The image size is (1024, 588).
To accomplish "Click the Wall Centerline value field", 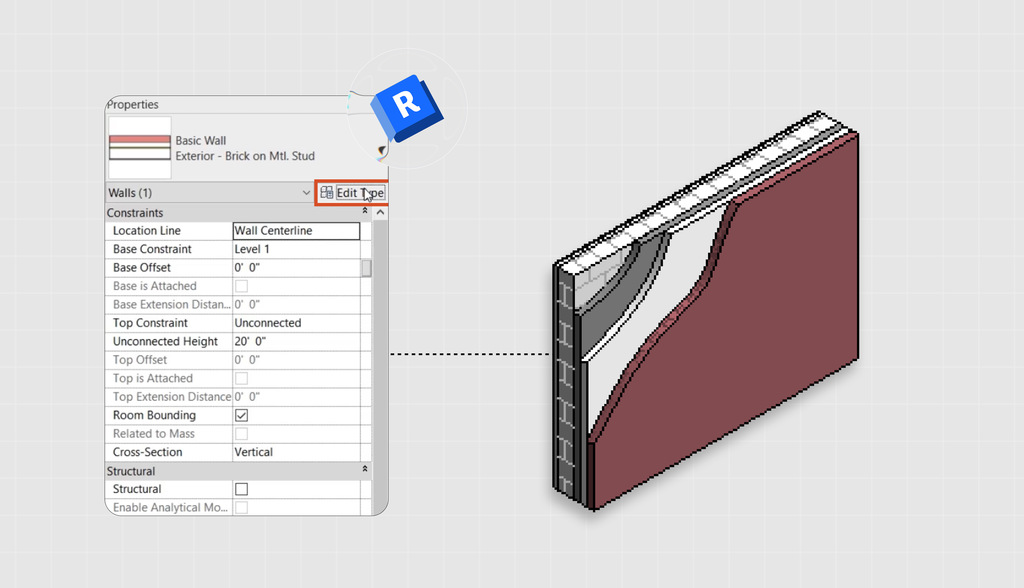I will (295, 230).
